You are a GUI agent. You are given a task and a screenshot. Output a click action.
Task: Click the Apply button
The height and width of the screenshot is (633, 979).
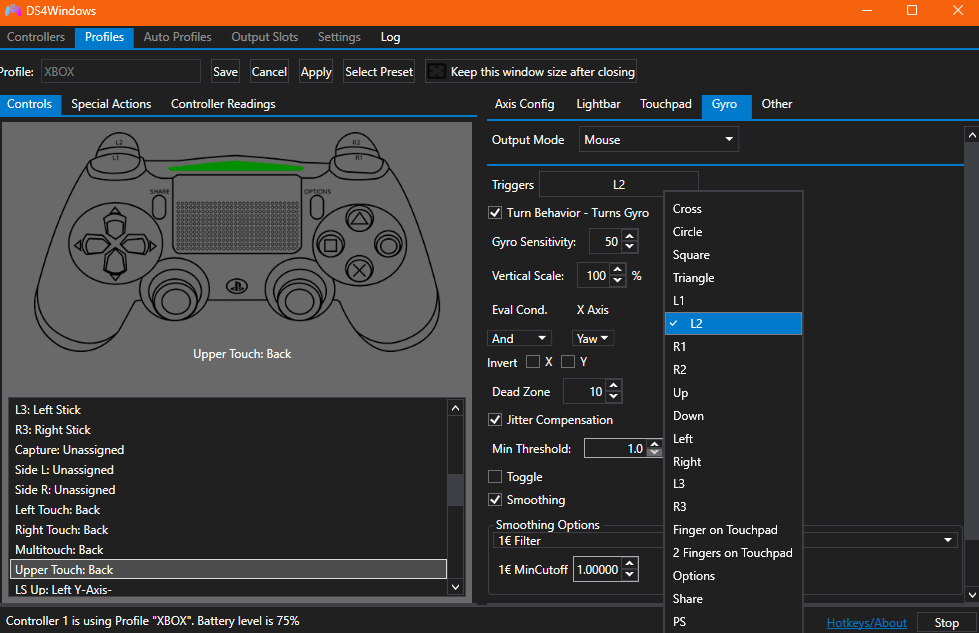316,72
